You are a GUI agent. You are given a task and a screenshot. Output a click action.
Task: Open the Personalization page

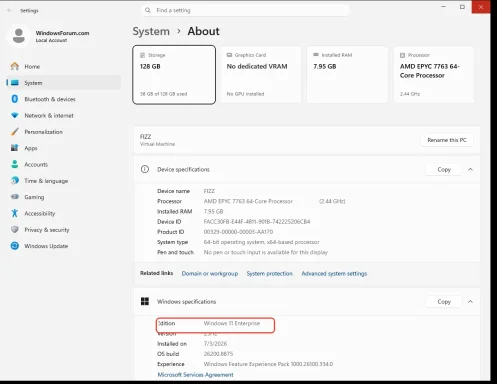click(x=63, y=132)
